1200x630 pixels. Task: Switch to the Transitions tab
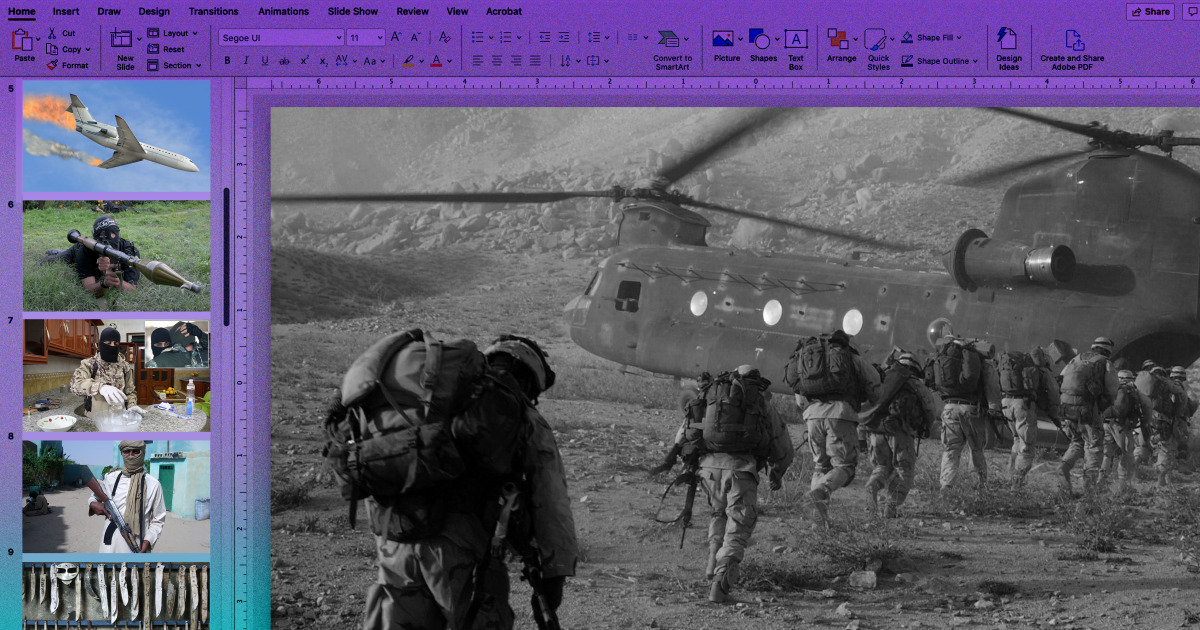pyautogui.click(x=214, y=12)
